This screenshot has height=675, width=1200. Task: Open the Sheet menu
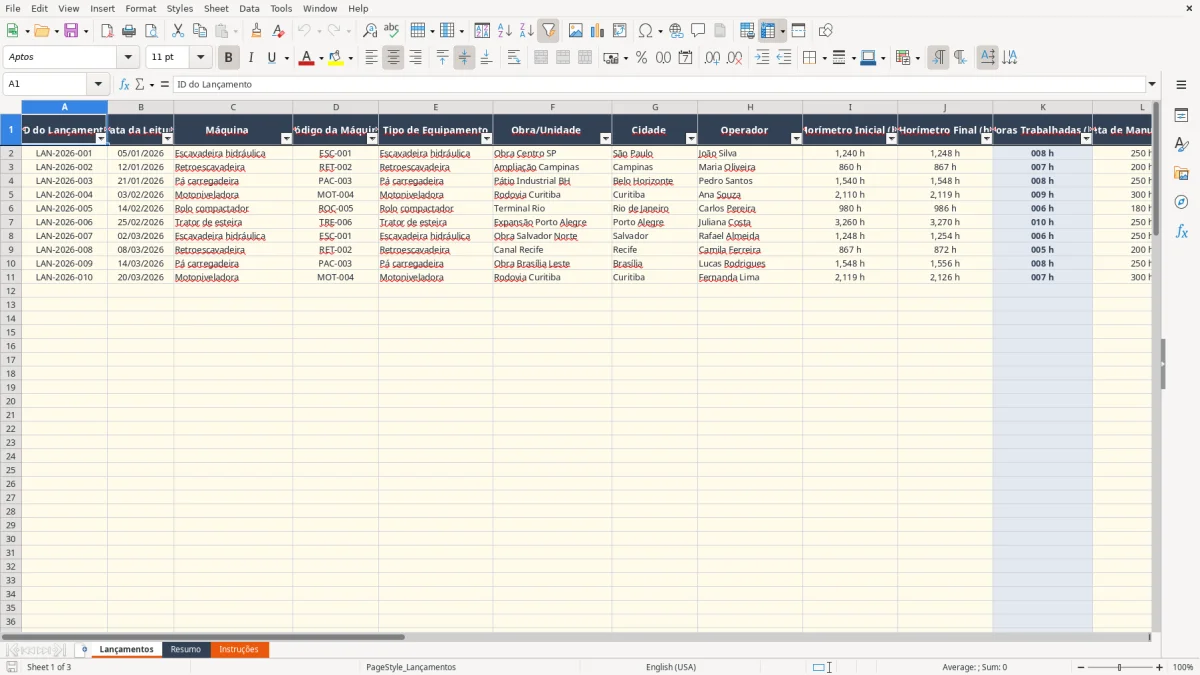[x=216, y=8]
